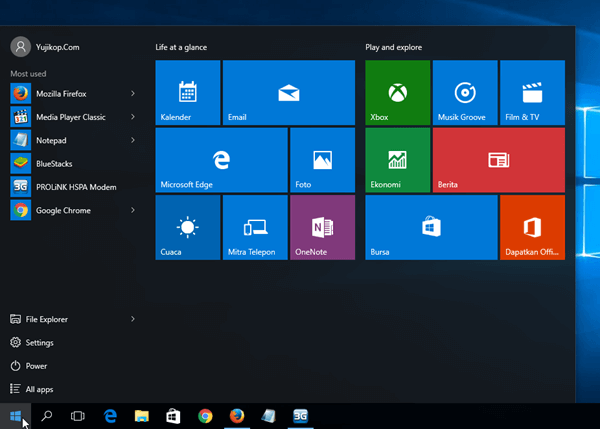Expand Mozilla Firefox jump list arrow
The height and width of the screenshot is (429, 600).
point(133,94)
